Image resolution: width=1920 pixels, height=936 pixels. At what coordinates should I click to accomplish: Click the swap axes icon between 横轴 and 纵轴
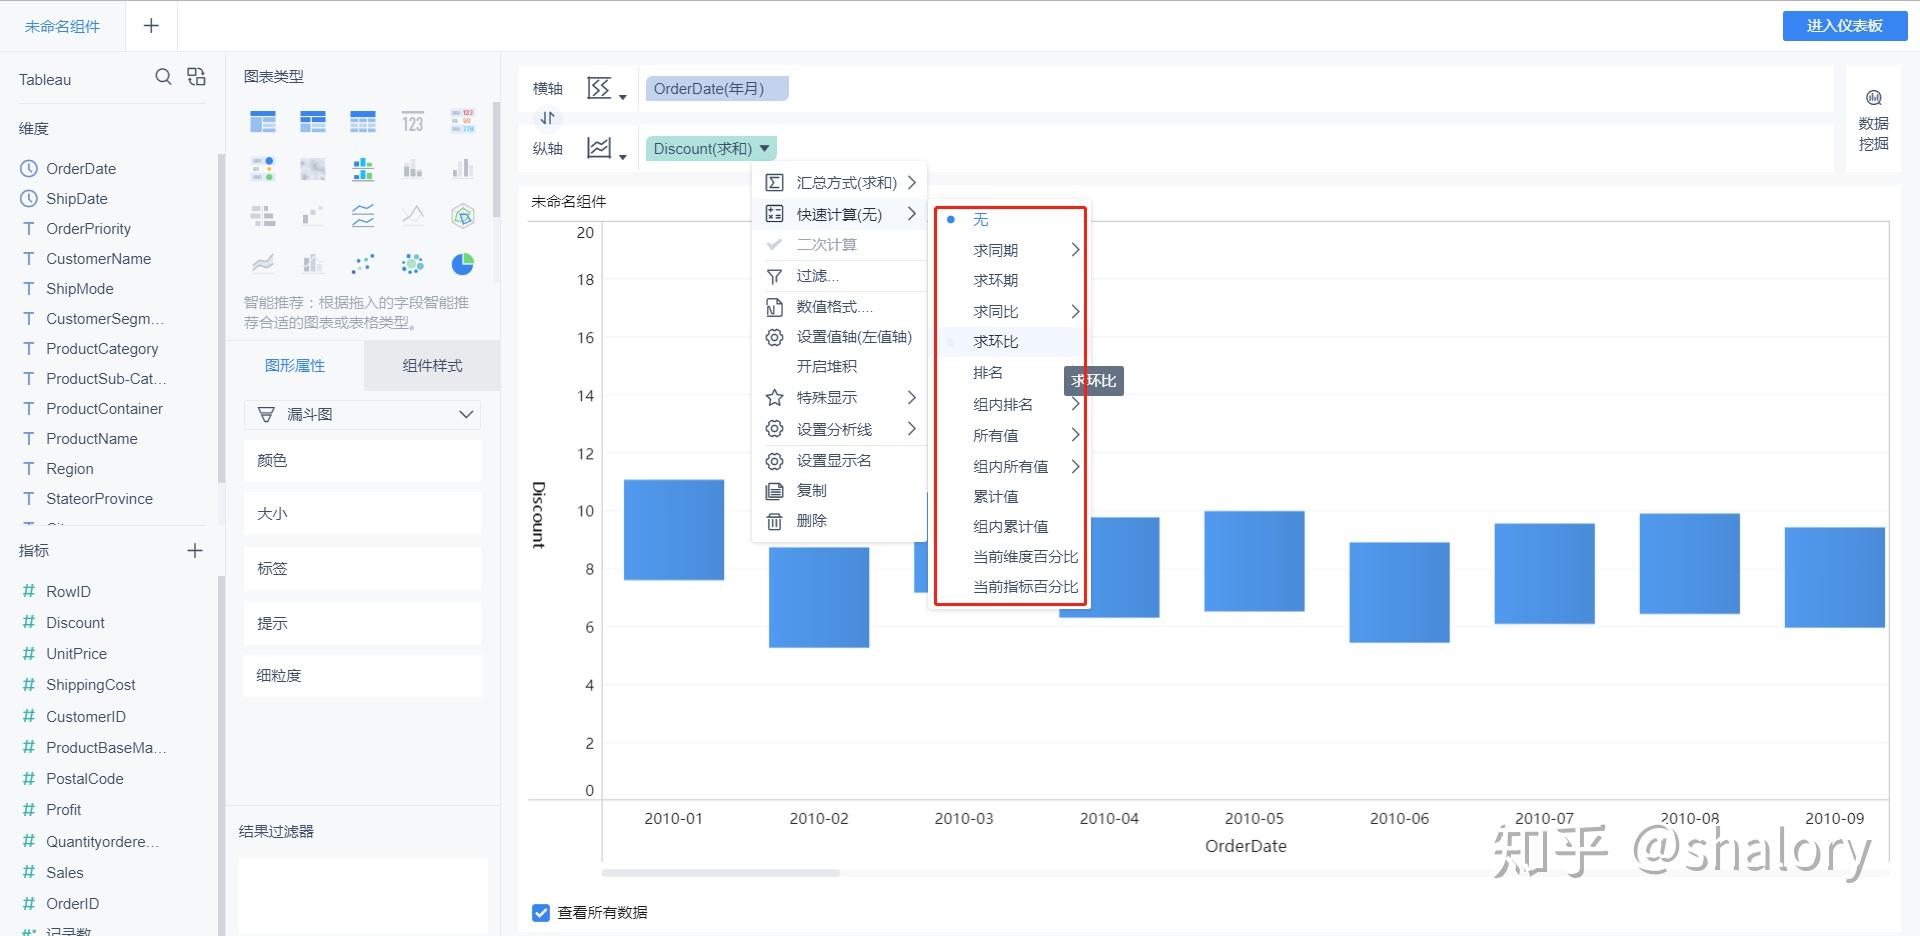547,117
